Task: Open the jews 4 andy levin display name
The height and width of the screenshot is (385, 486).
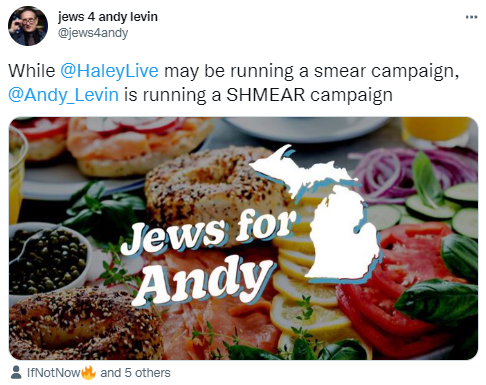Action: click(x=107, y=17)
